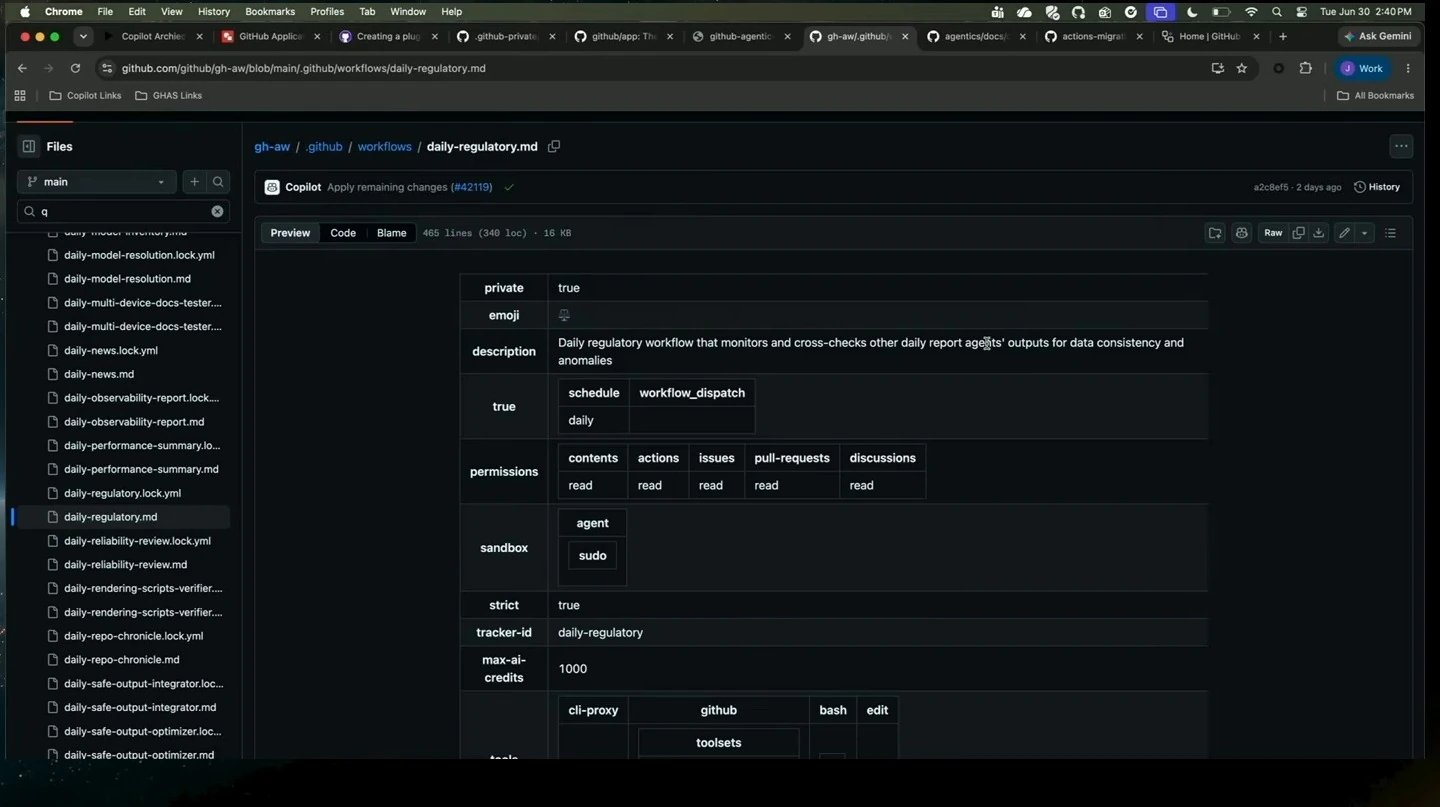1440x807 pixels.
Task: Select the Preview view tab
Action: 290,233
